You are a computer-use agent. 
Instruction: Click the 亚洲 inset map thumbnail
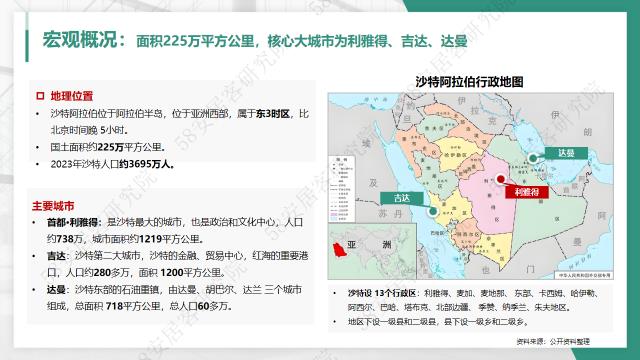click(x=372, y=251)
